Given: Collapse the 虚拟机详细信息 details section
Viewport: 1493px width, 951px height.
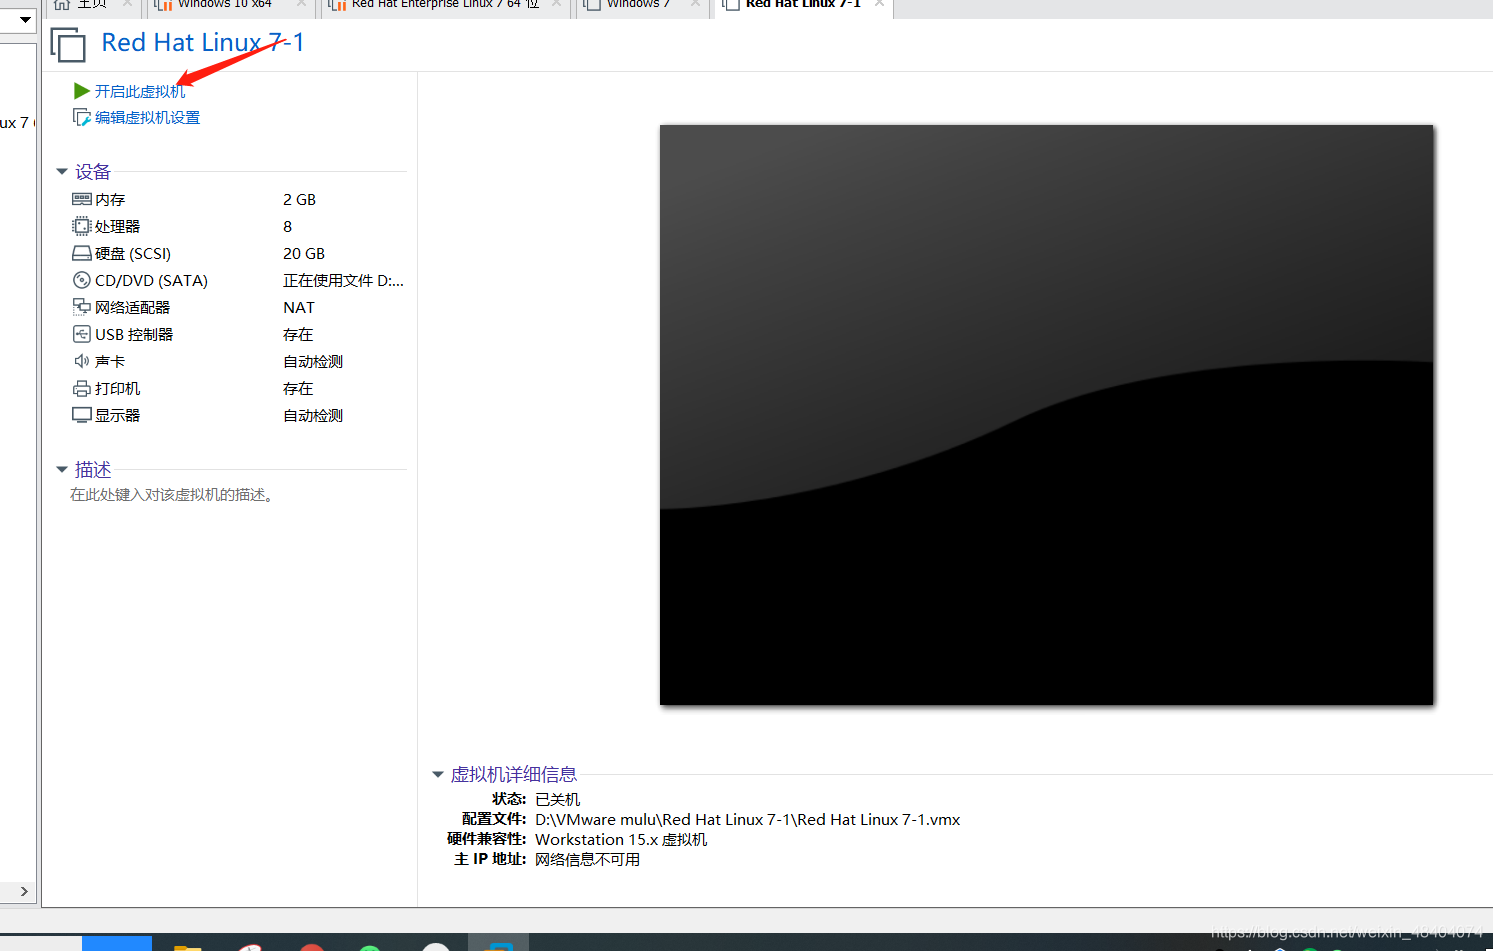Looking at the screenshot, I should coord(438,775).
